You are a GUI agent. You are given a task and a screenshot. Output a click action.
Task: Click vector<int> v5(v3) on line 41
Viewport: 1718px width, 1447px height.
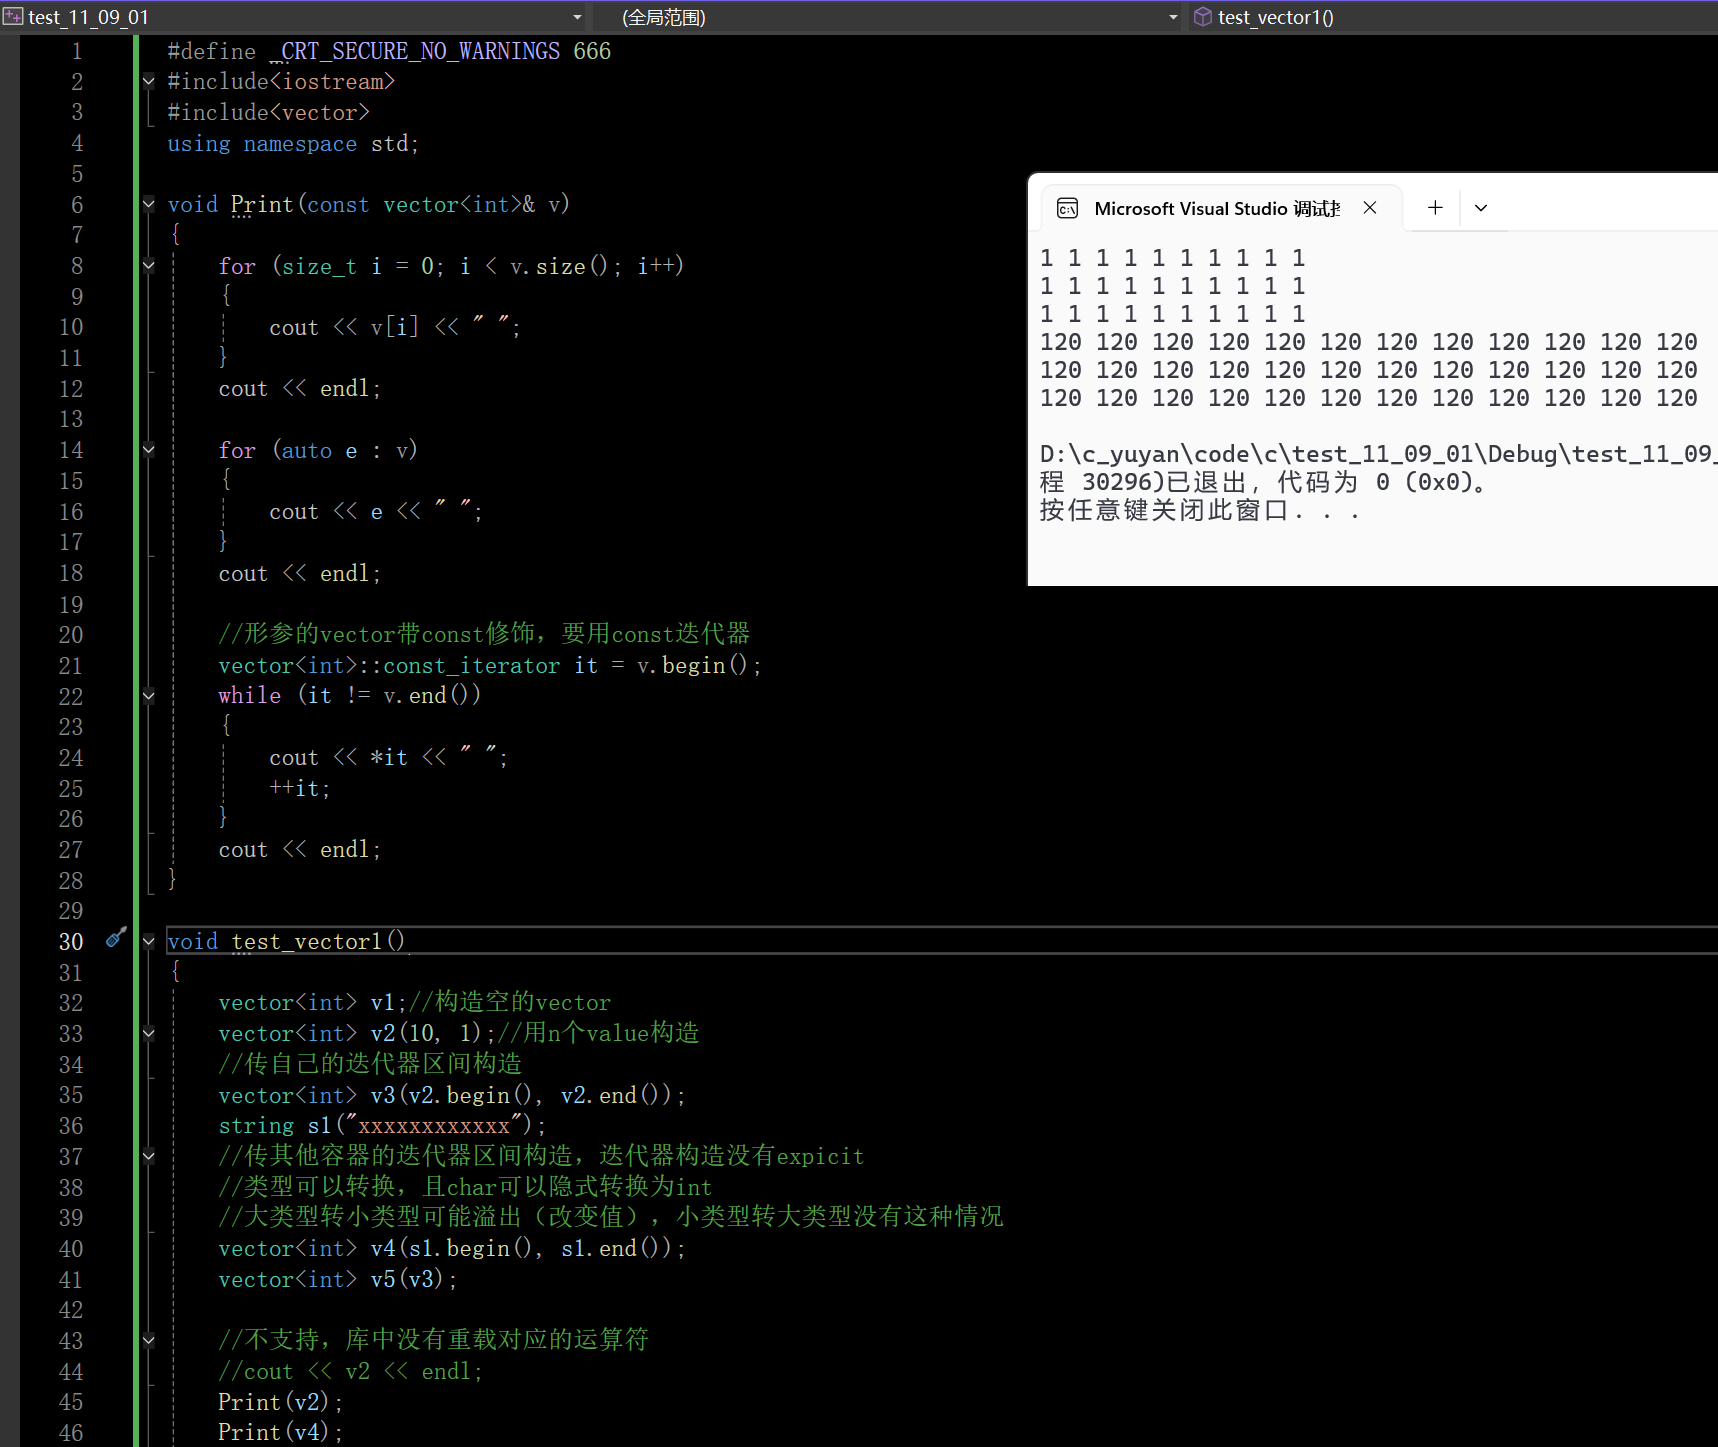338,1280
